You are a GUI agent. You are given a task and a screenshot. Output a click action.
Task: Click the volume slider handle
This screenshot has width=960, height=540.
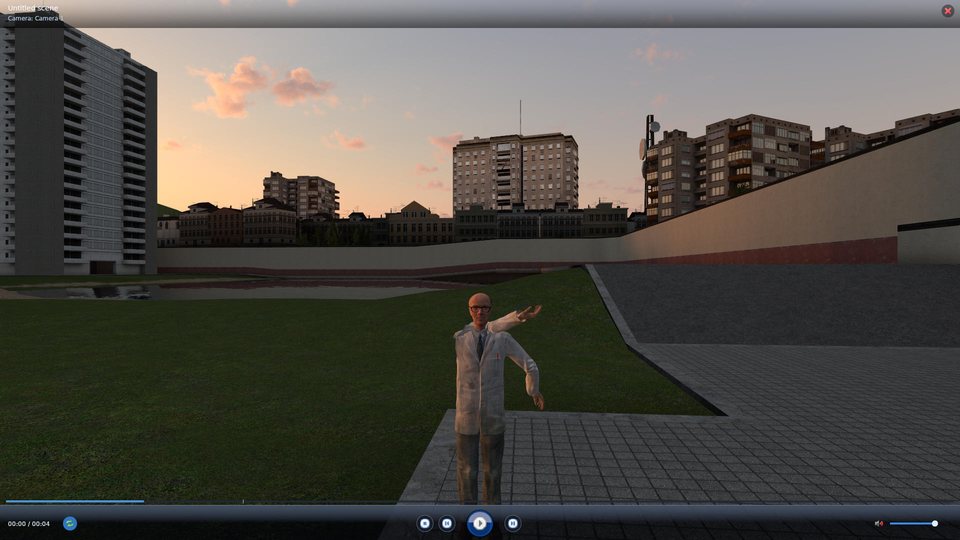point(934,523)
